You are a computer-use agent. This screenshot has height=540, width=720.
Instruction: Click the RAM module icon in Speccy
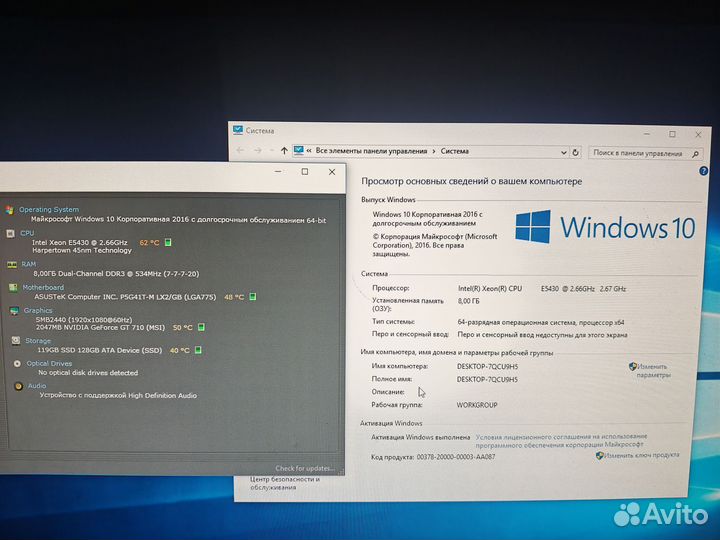click(12, 264)
